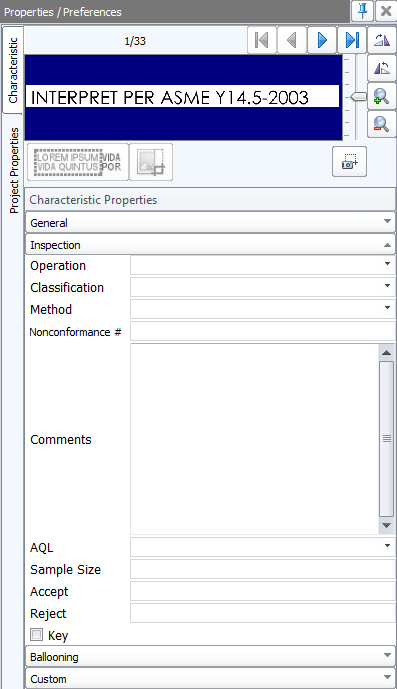Click the 1/33 counter text
The image size is (397, 689).
pos(135,41)
